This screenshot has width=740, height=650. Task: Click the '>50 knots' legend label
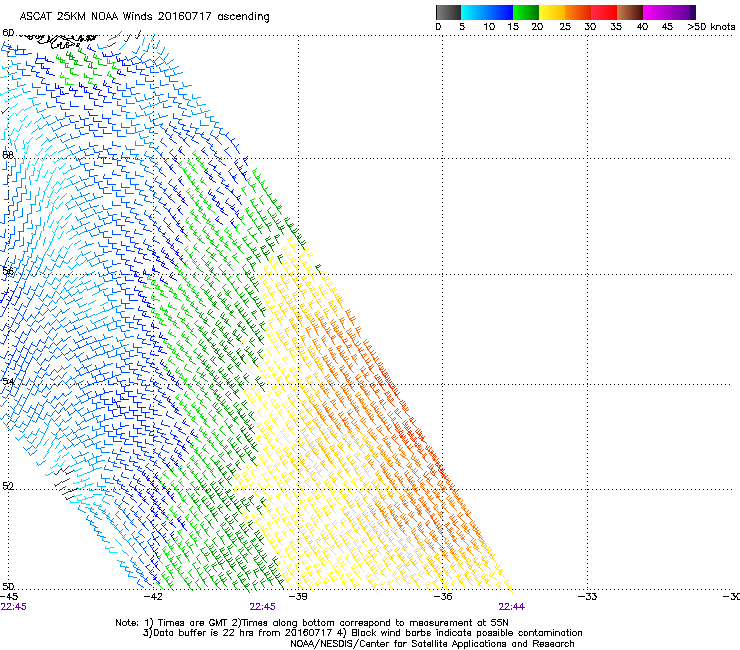coord(711,27)
